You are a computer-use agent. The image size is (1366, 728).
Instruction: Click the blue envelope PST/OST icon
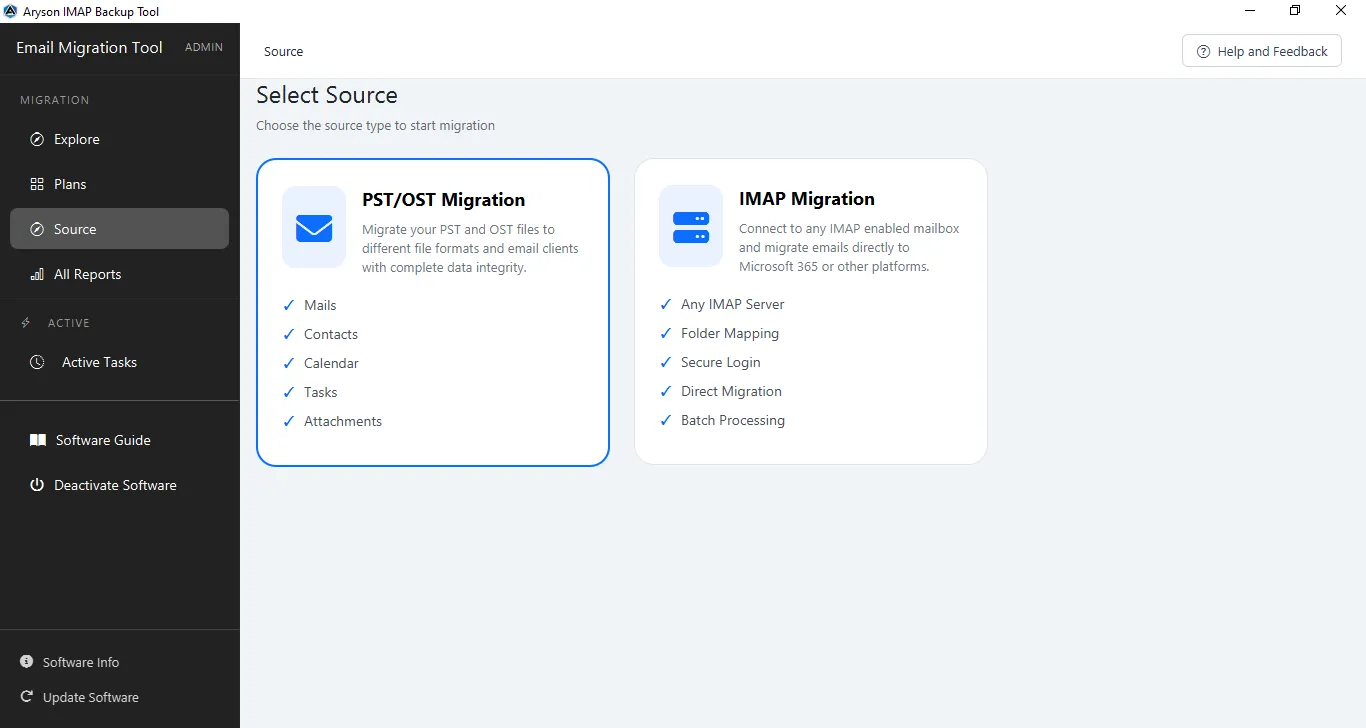314,227
